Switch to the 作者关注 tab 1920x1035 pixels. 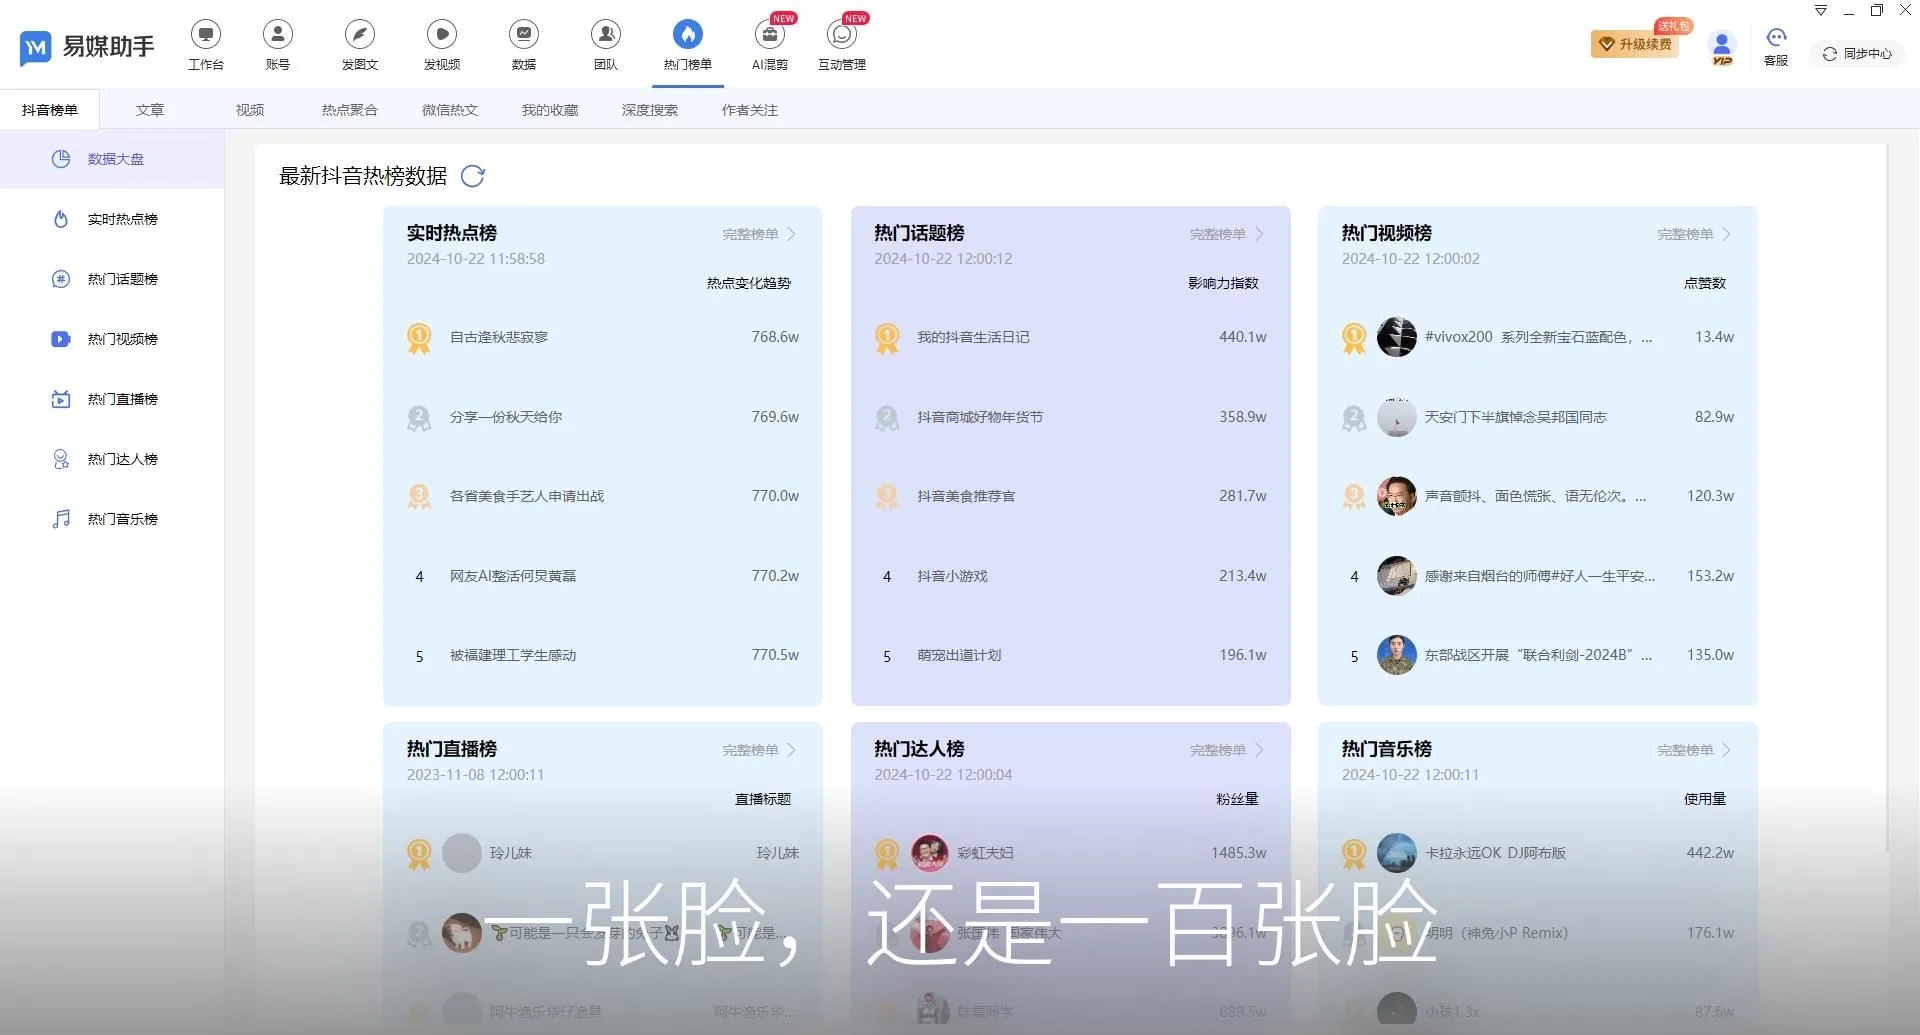(750, 110)
